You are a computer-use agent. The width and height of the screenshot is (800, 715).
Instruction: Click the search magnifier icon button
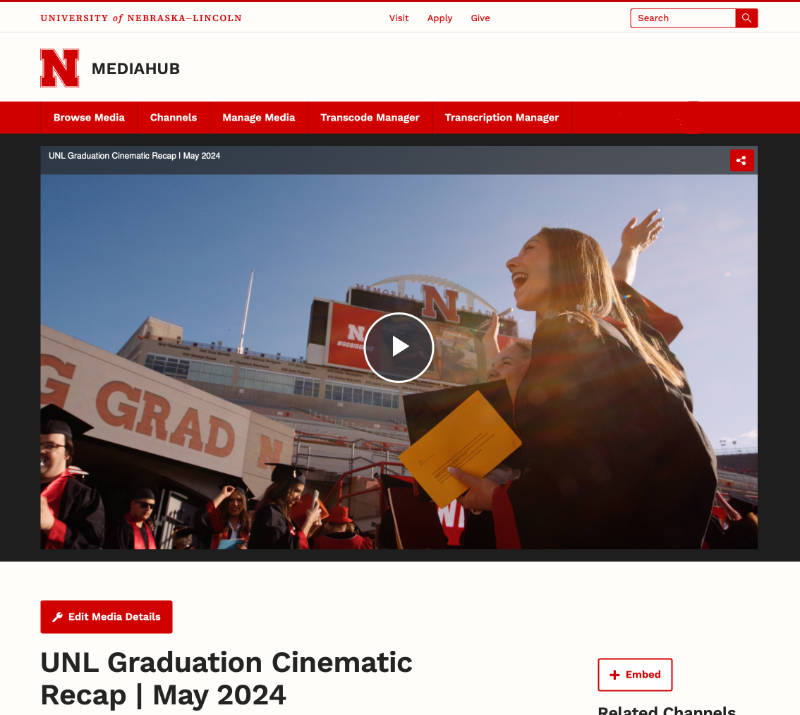coord(746,18)
